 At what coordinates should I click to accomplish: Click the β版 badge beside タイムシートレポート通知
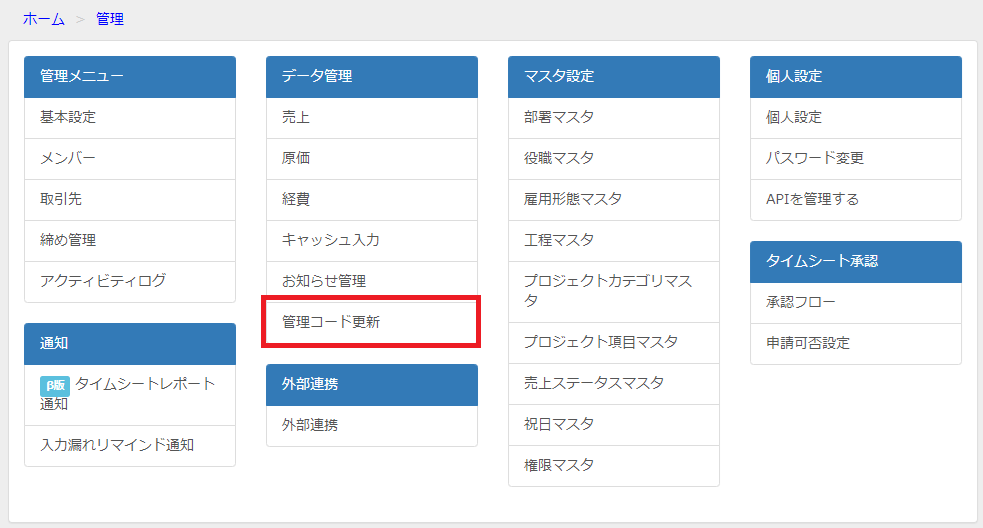55,386
